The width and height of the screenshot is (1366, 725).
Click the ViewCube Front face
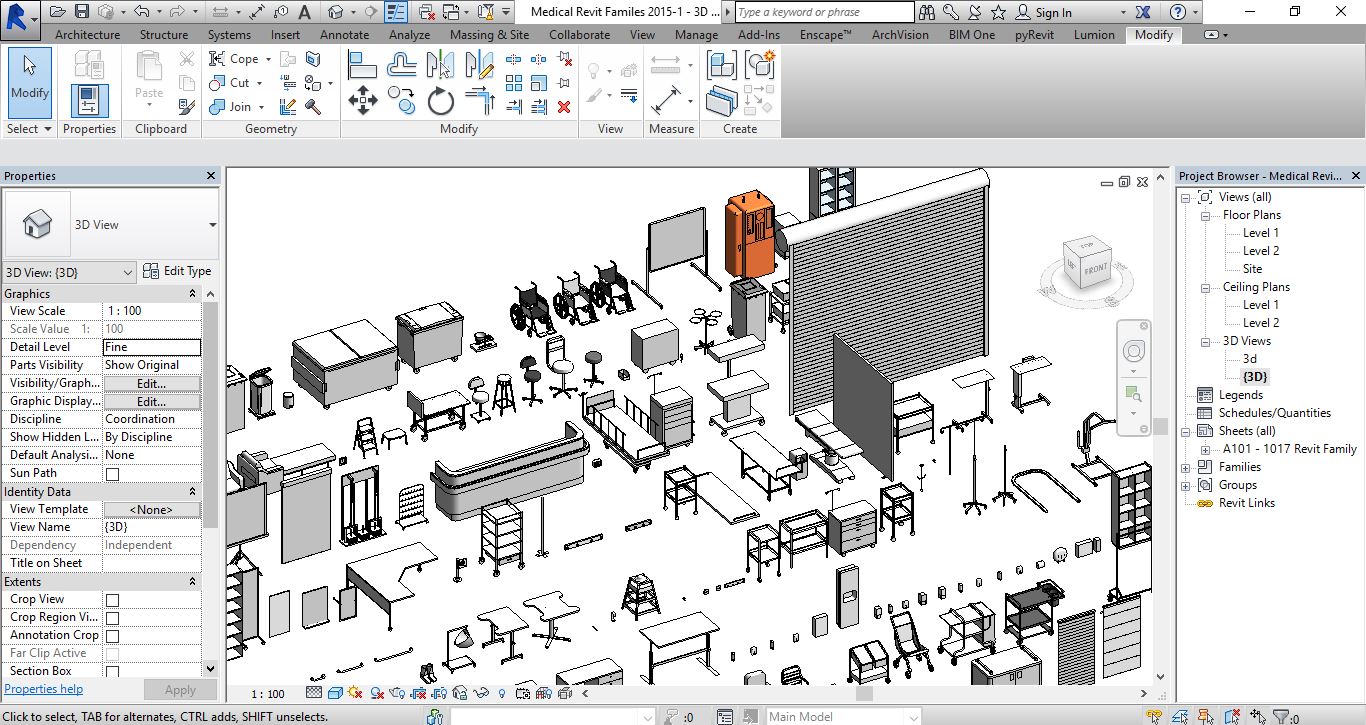(x=1096, y=269)
